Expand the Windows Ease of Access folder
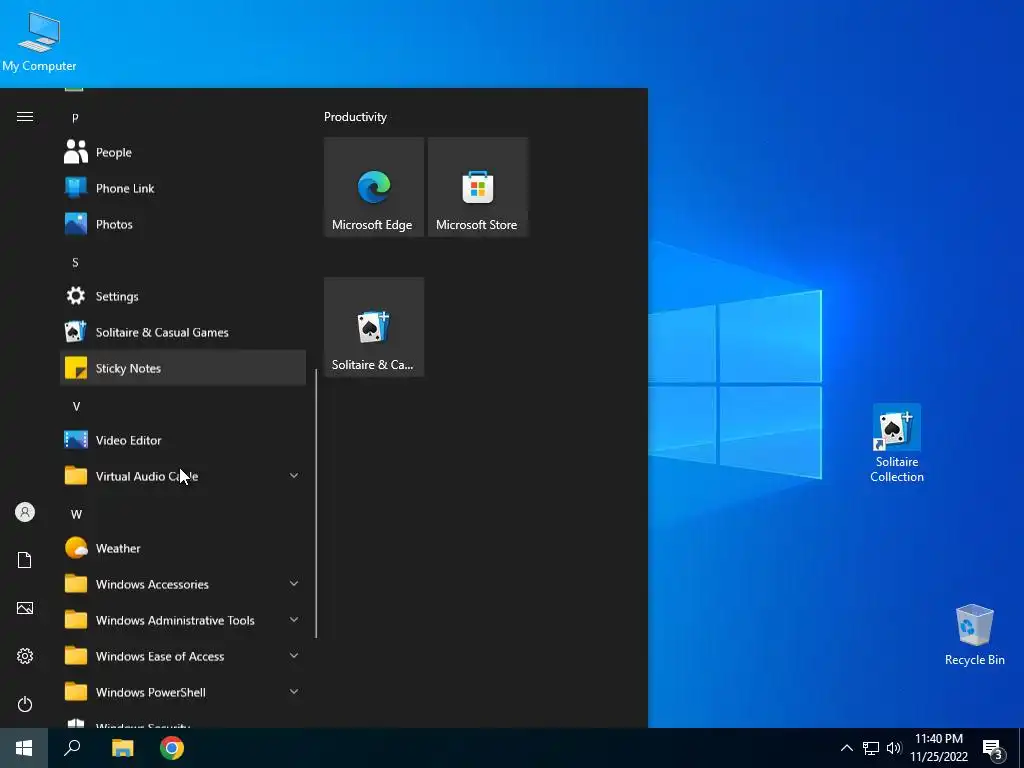This screenshot has width=1024, height=768. 182,656
